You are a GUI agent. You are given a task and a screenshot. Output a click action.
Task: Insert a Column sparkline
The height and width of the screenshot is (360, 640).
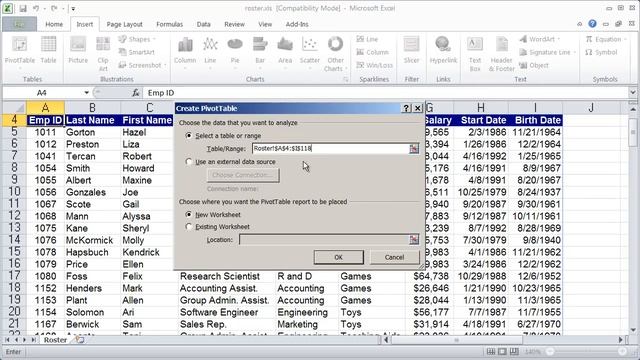[x=372, y=52]
